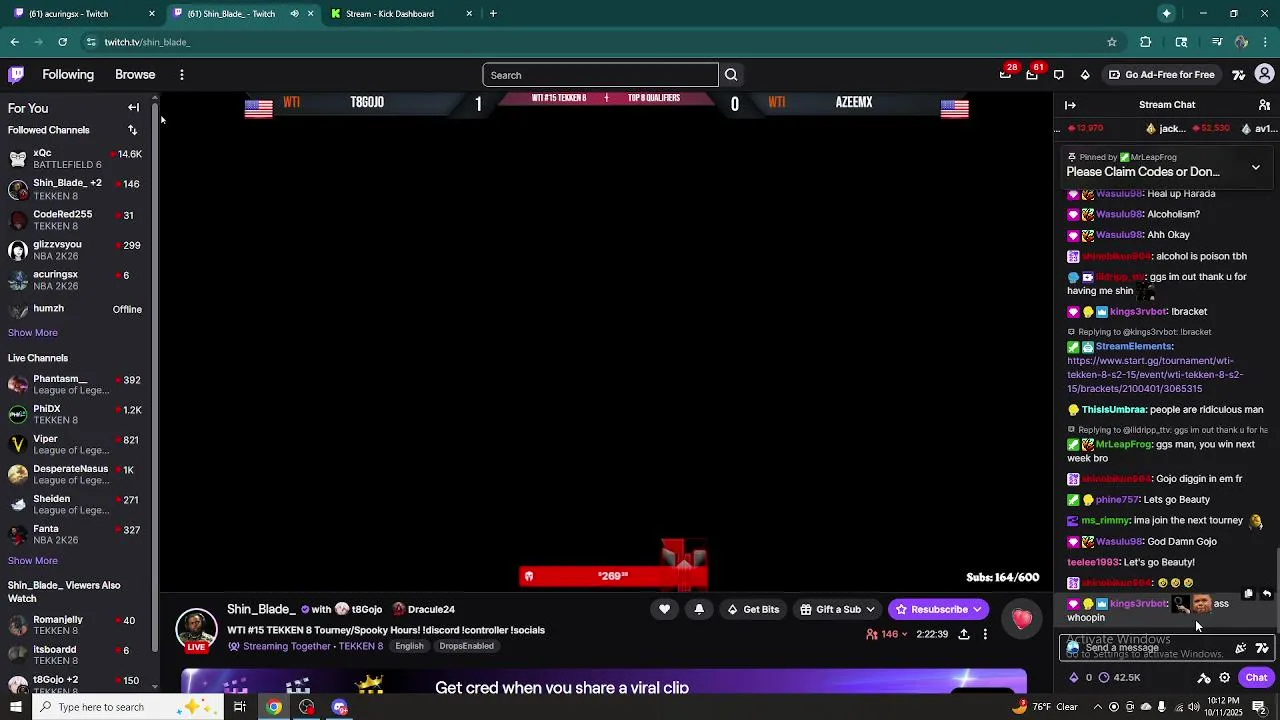Focus the Twitch search field

(600, 75)
